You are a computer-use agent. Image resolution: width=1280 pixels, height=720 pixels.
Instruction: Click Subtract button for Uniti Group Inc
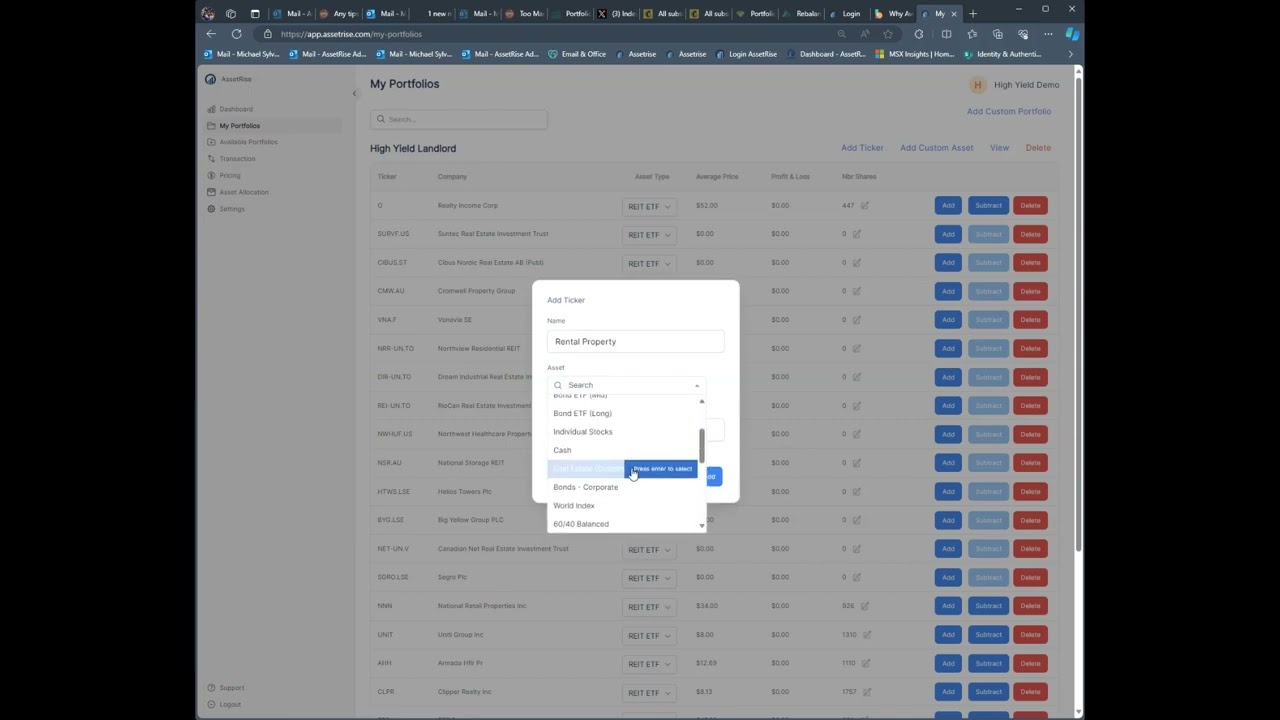988,635
